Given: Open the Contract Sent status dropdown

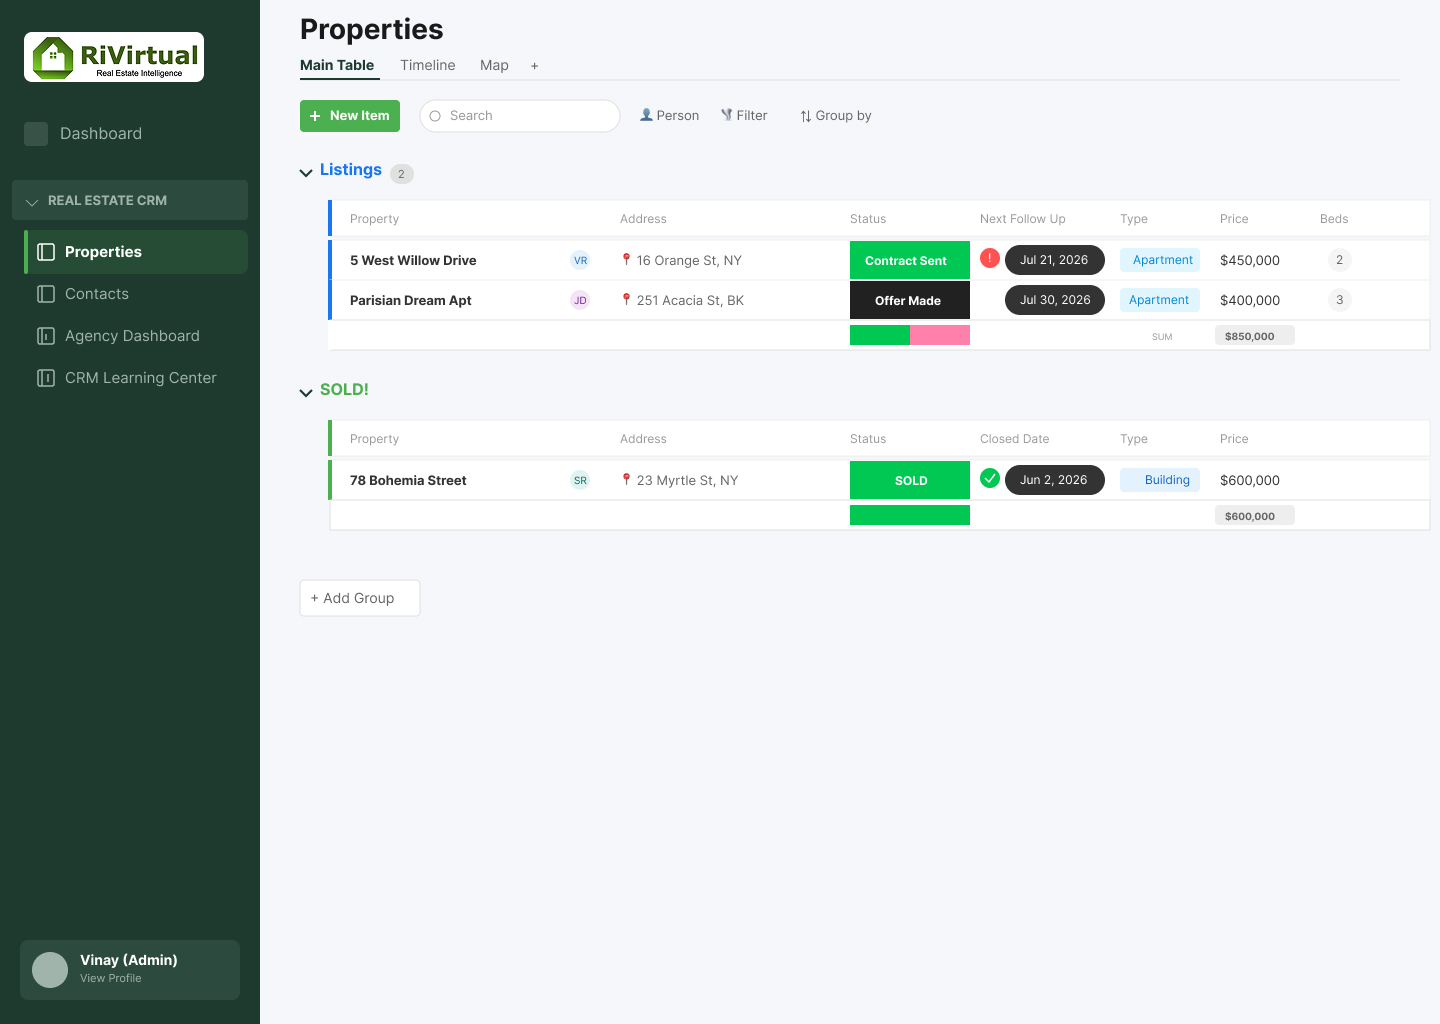Looking at the screenshot, I should pyautogui.click(x=910, y=260).
